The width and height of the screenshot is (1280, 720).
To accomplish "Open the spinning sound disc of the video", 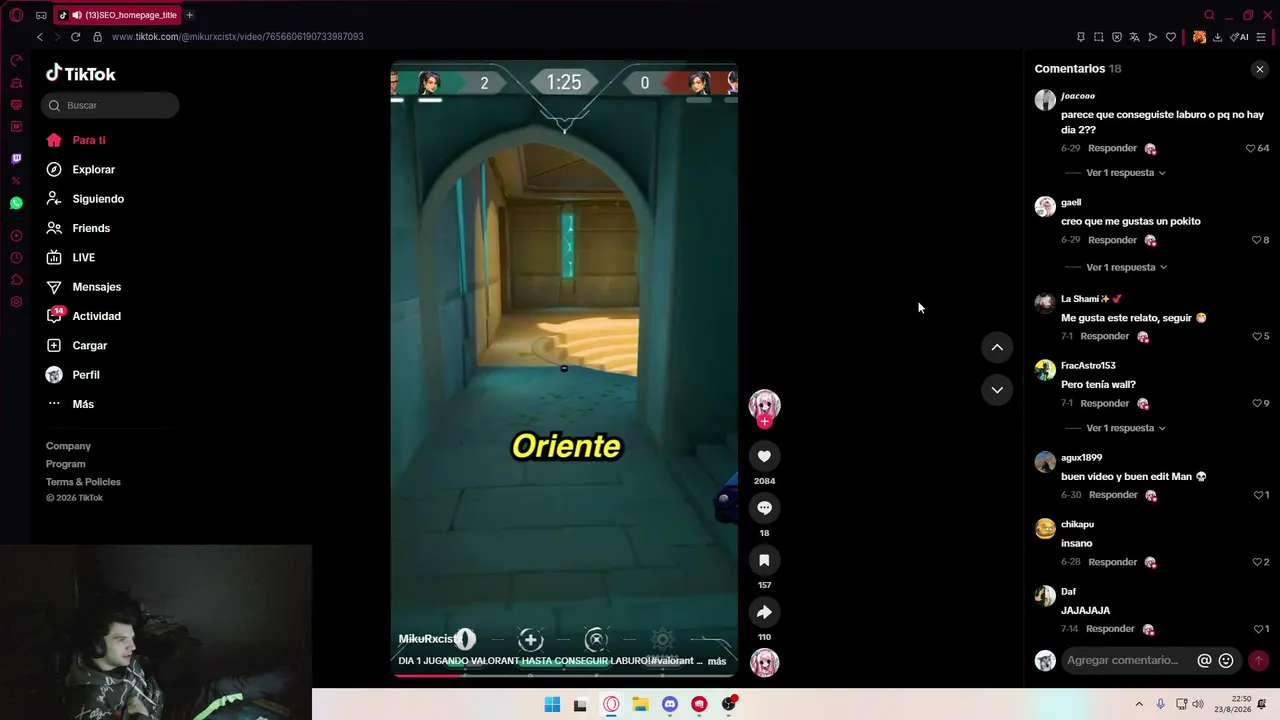I will (764, 662).
